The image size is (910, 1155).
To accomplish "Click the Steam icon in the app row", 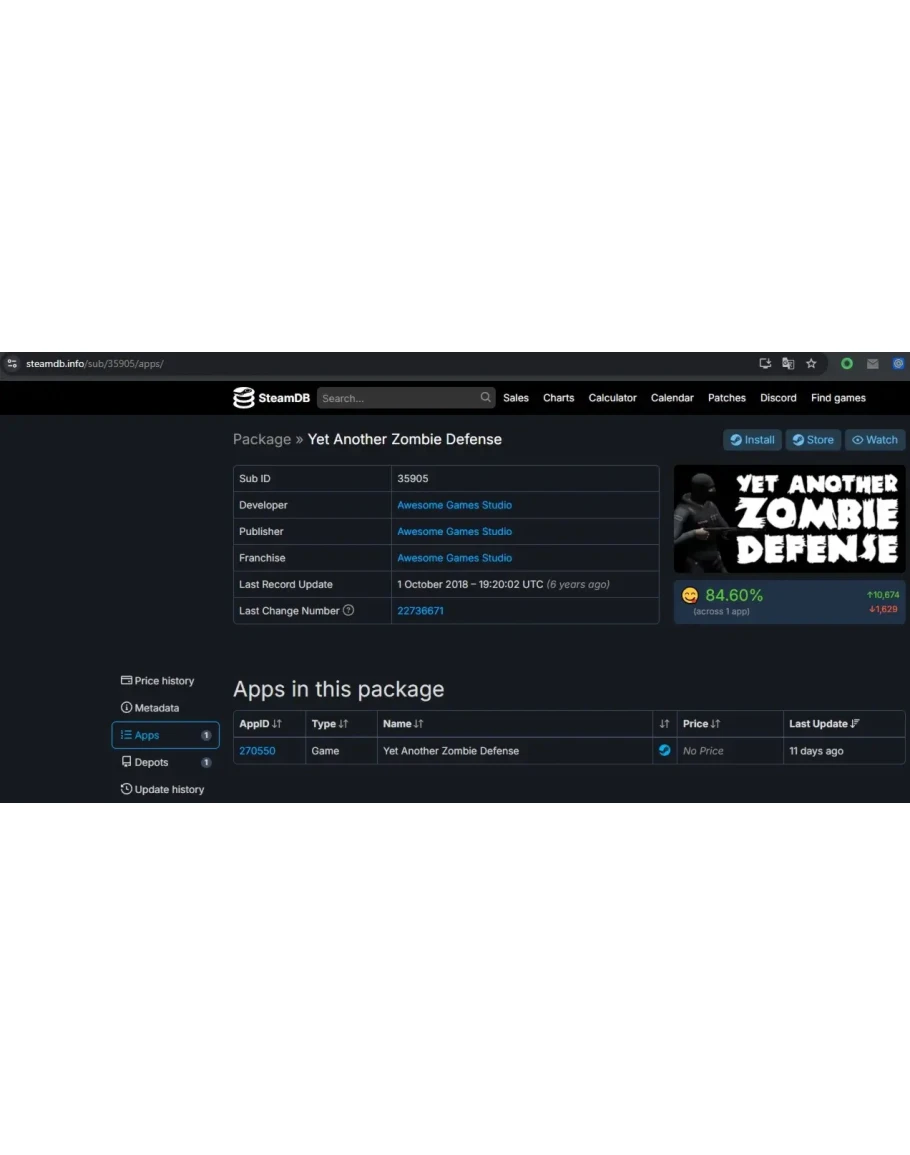I will (x=664, y=750).
